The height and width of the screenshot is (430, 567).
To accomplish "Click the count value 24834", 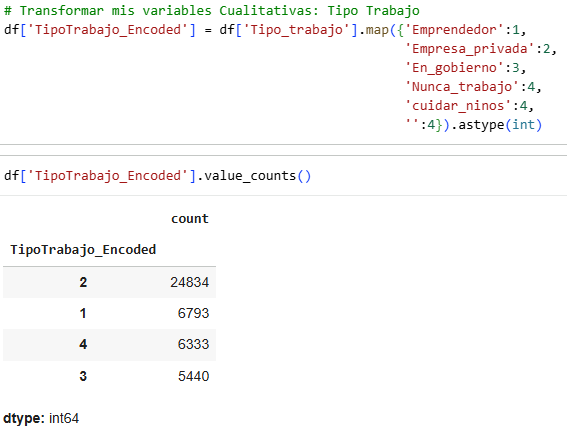I will (189, 282).
